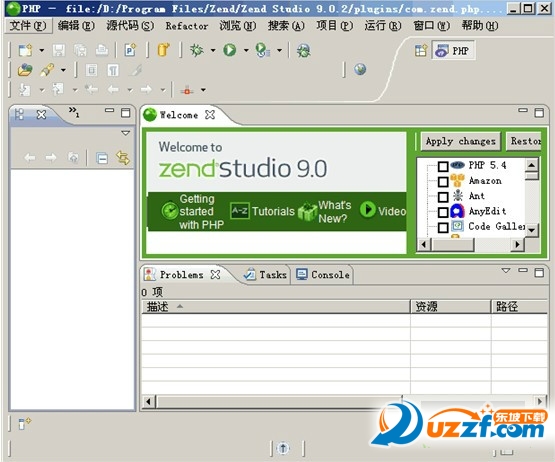Image resolution: width=555 pixels, height=462 pixels.
Task: Show hidden views chevron in left panel
Action: point(74,112)
